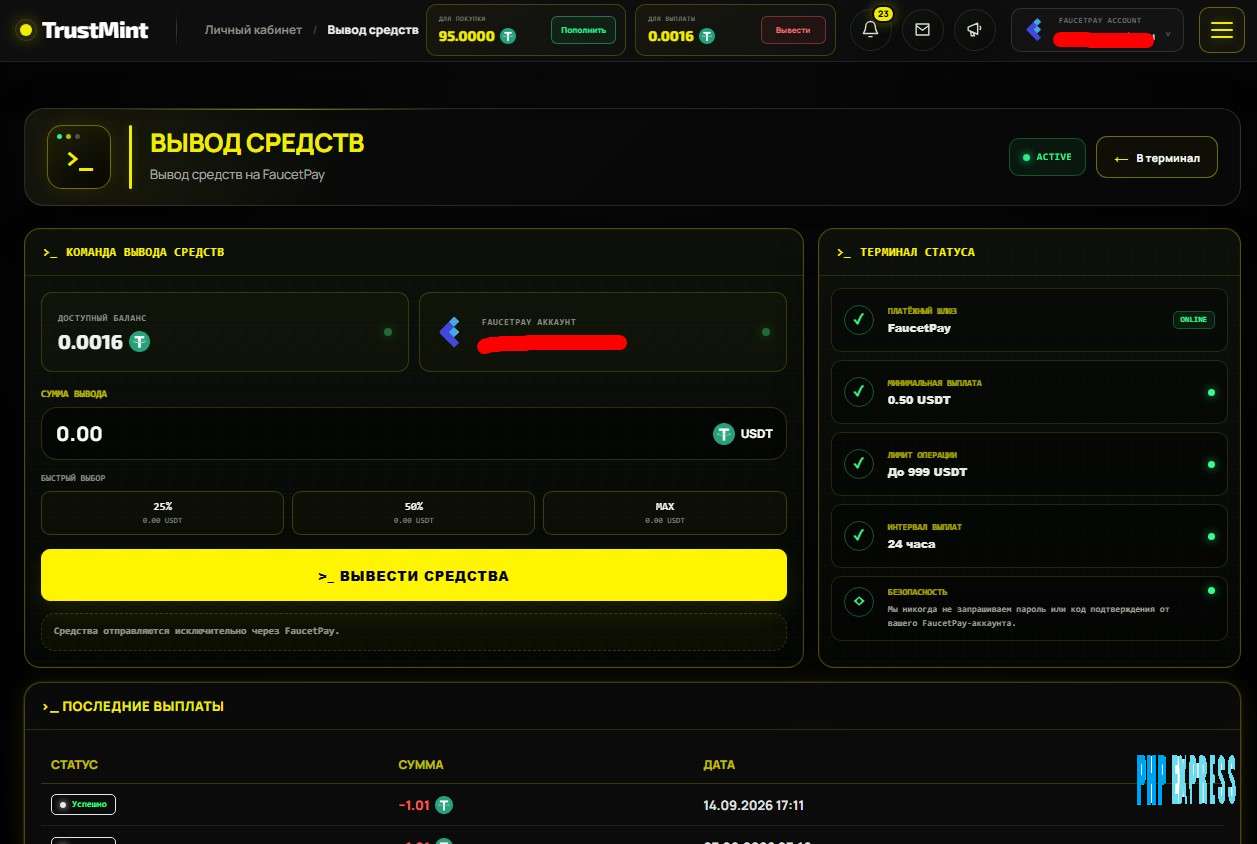The width and height of the screenshot is (1257, 844).
Task: Click the 14.09.2026 17:11 date cell
Action: [754, 805]
